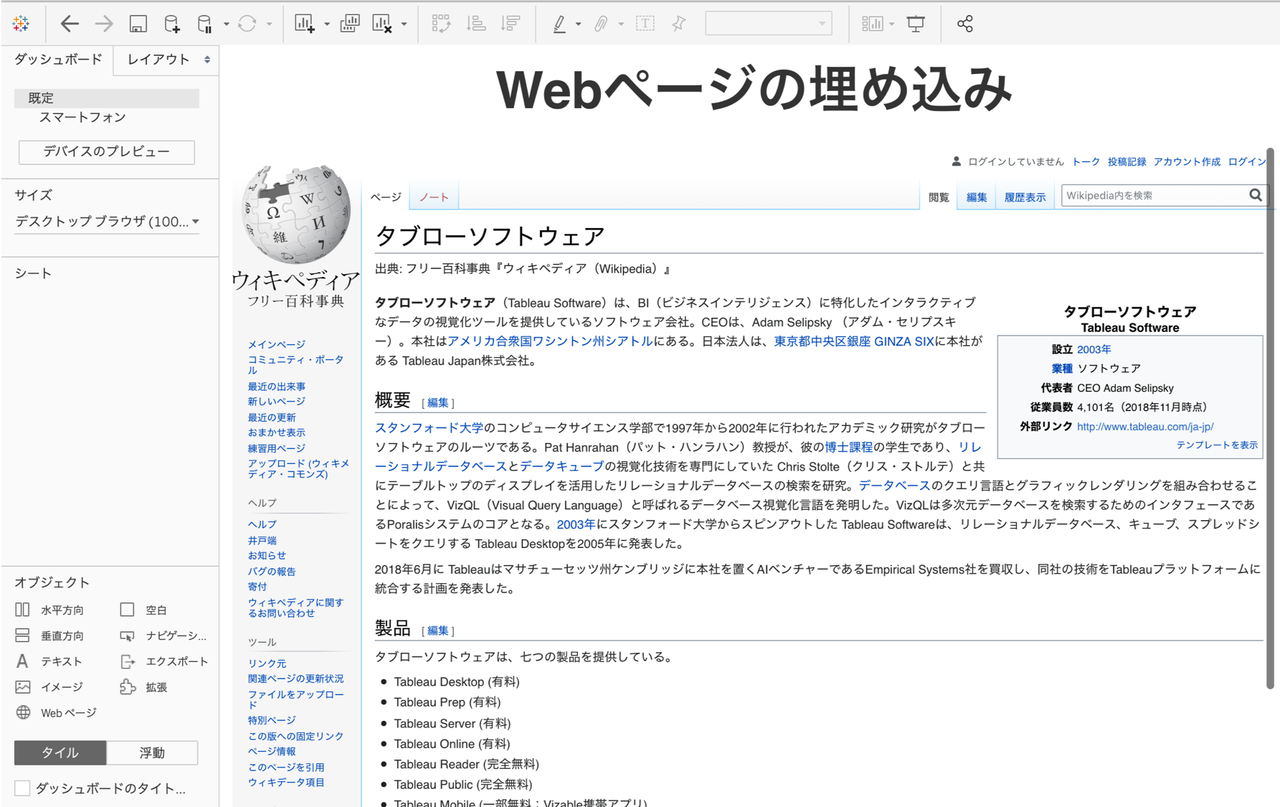The image size is (1280, 807).
Task: Select the export object エクスポート
Action: click(163, 661)
